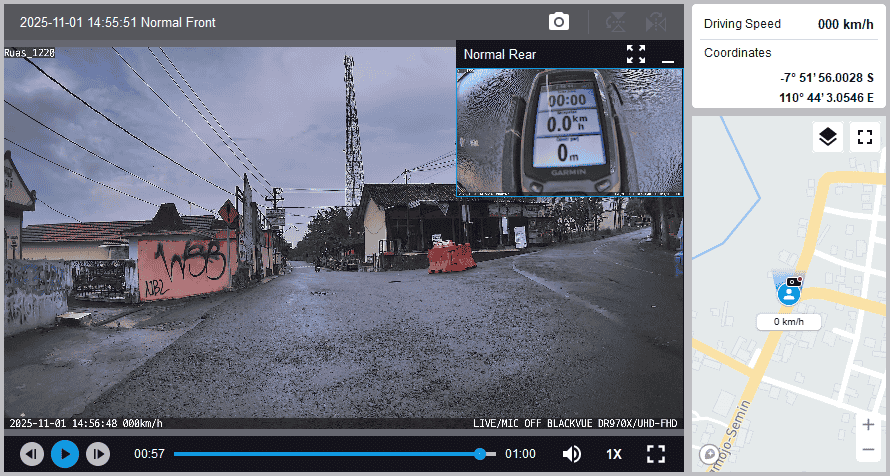This screenshot has height=476, width=890.
Task: Change the 1X playback speed
Action: (x=614, y=454)
